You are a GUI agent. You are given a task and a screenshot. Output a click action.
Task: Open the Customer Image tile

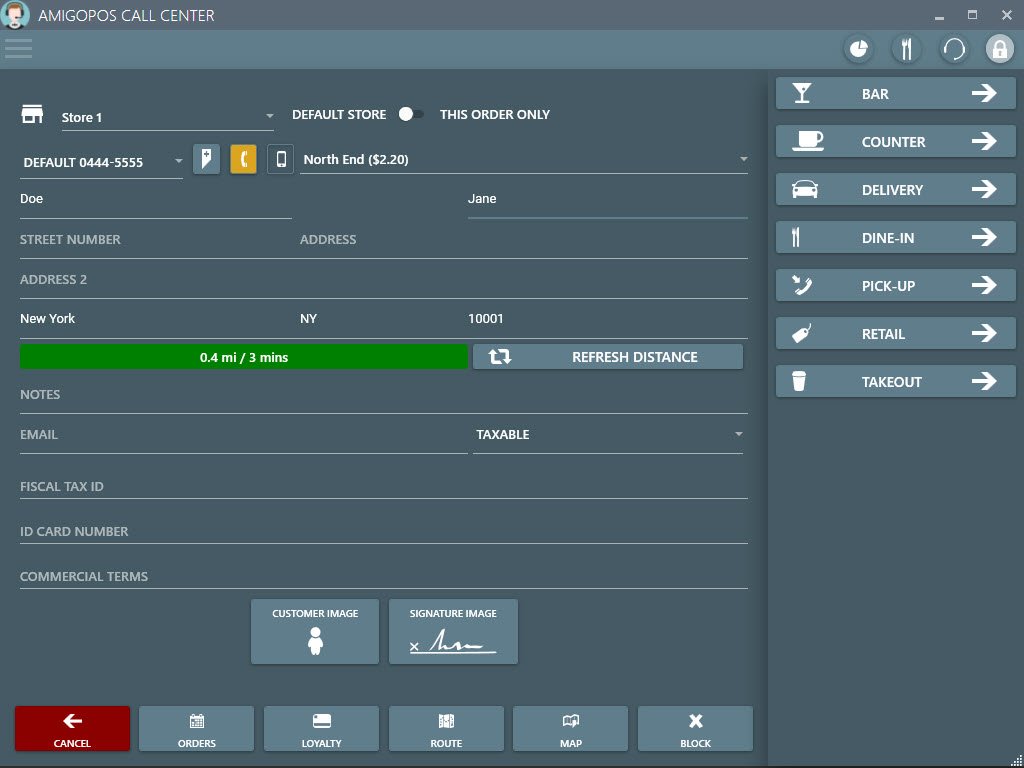coord(315,631)
